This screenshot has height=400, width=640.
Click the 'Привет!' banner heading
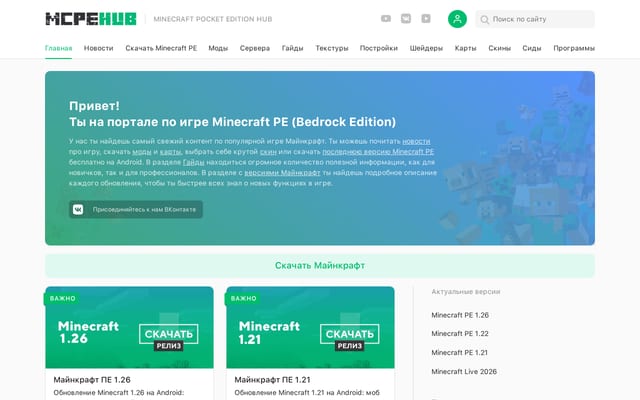94,106
